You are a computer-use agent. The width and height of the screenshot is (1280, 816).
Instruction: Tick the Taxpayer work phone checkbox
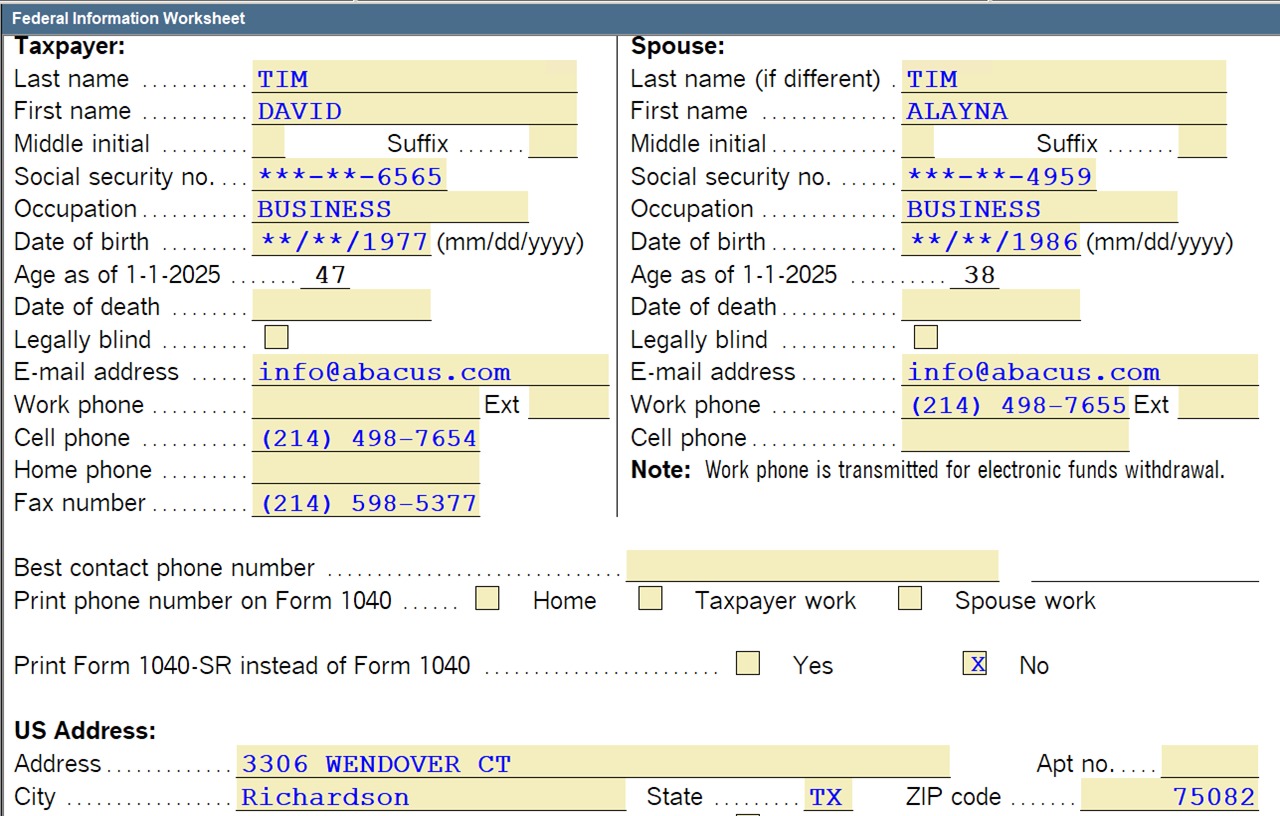[650, 599]
